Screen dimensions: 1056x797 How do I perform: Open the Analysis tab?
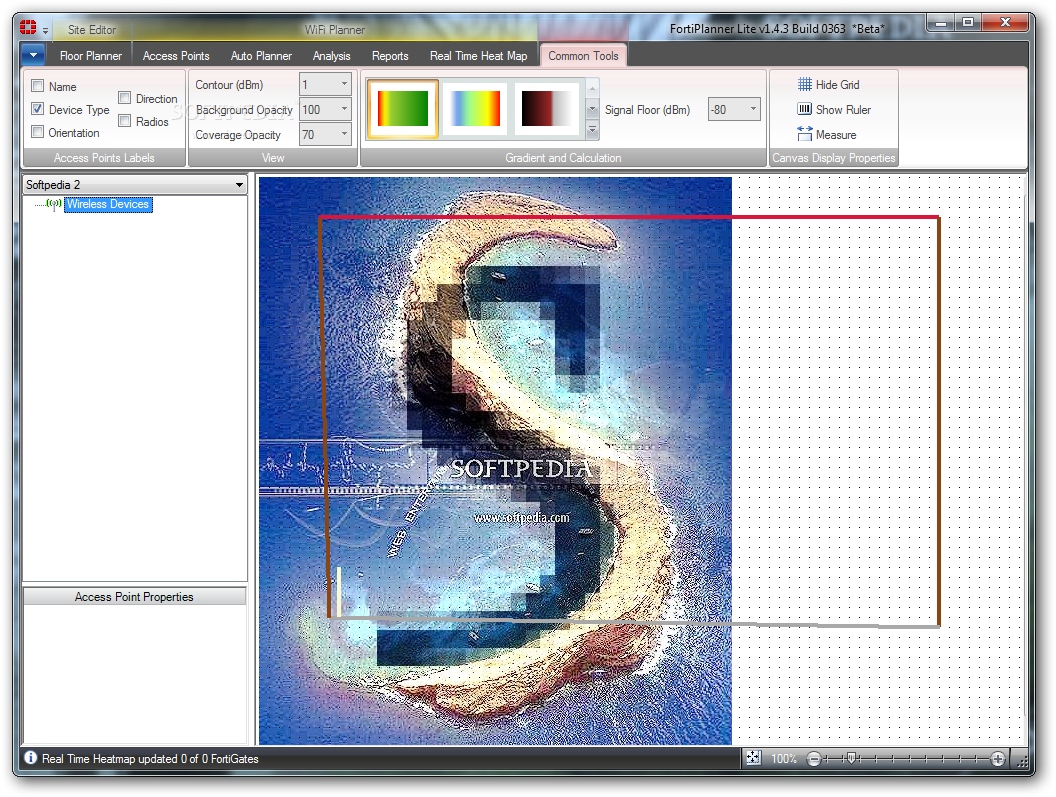coord(331,56)
